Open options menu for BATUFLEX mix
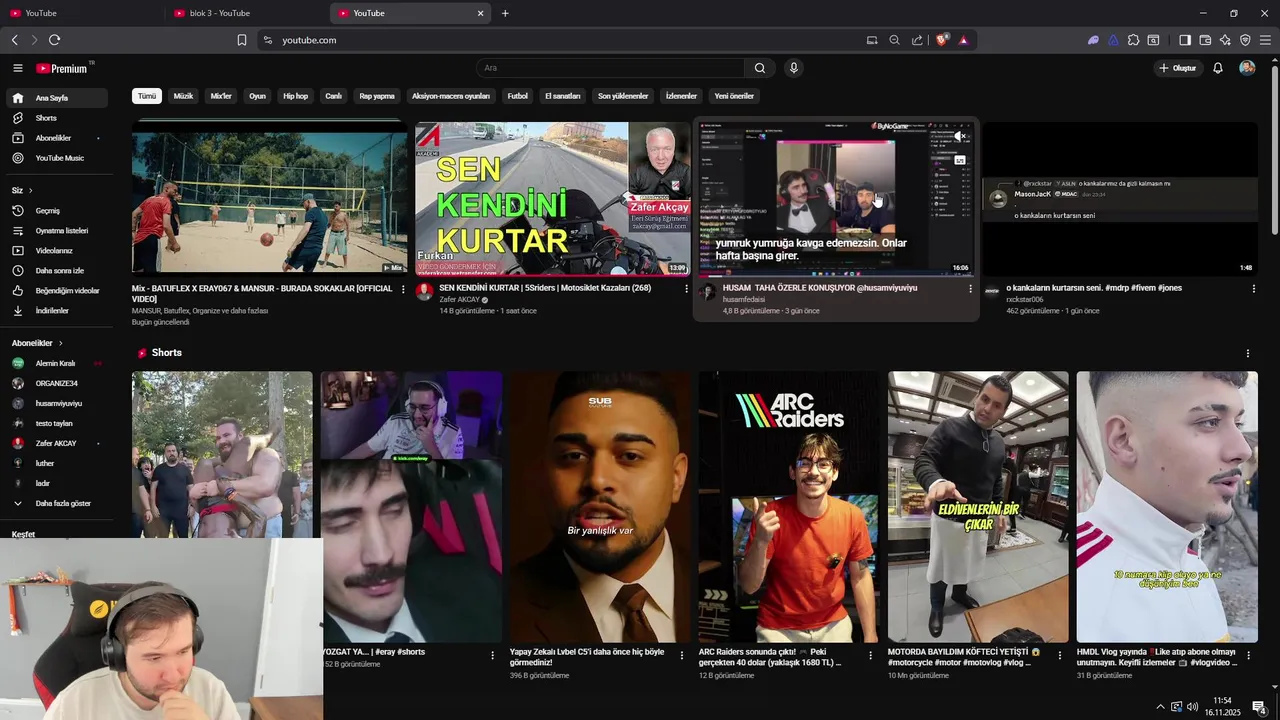This screenshot has width=1280, height=720. [403, 288]
